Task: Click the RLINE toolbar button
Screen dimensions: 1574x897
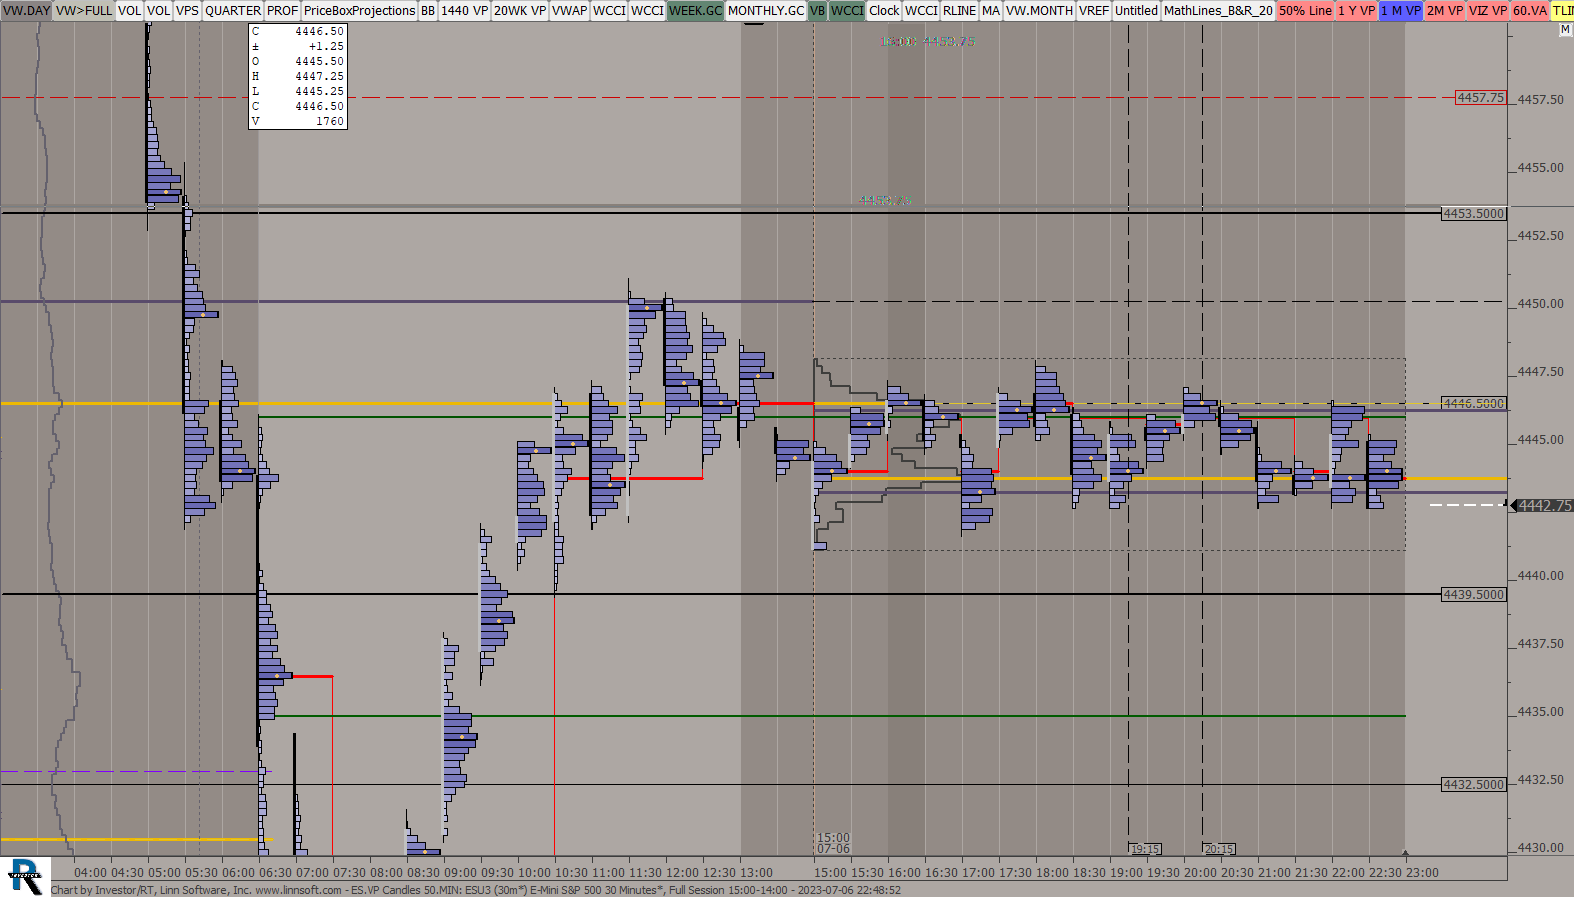Action: [x=960, y=10]
